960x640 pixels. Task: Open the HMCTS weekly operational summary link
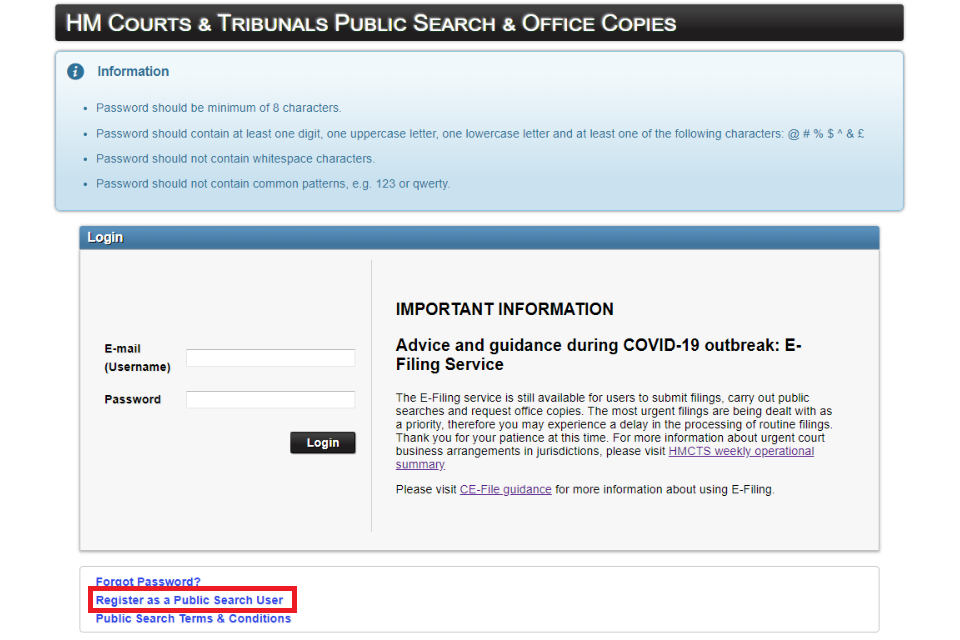click(x=740, y=452)
